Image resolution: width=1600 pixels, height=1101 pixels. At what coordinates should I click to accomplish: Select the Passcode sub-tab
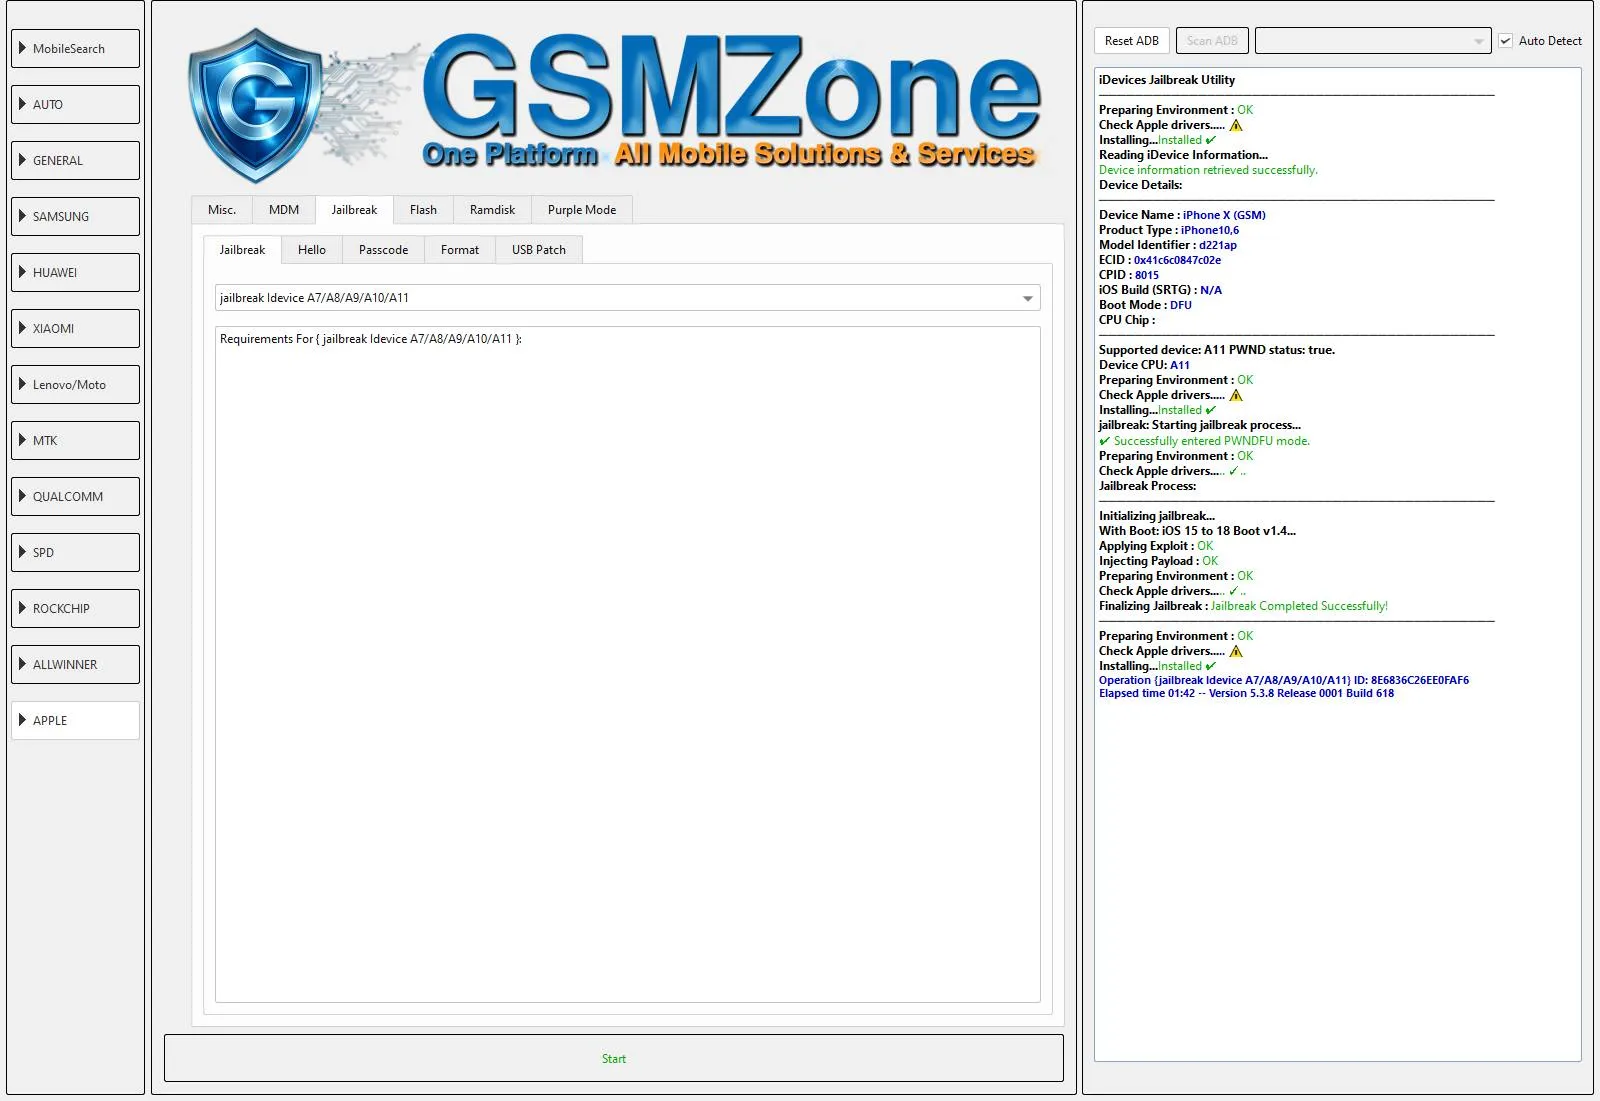point(383,250)
